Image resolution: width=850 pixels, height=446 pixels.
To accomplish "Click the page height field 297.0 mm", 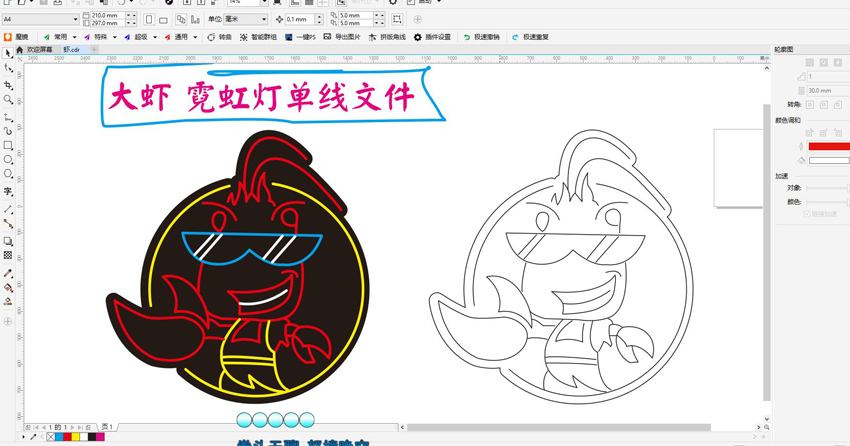I will click(108, 23).
